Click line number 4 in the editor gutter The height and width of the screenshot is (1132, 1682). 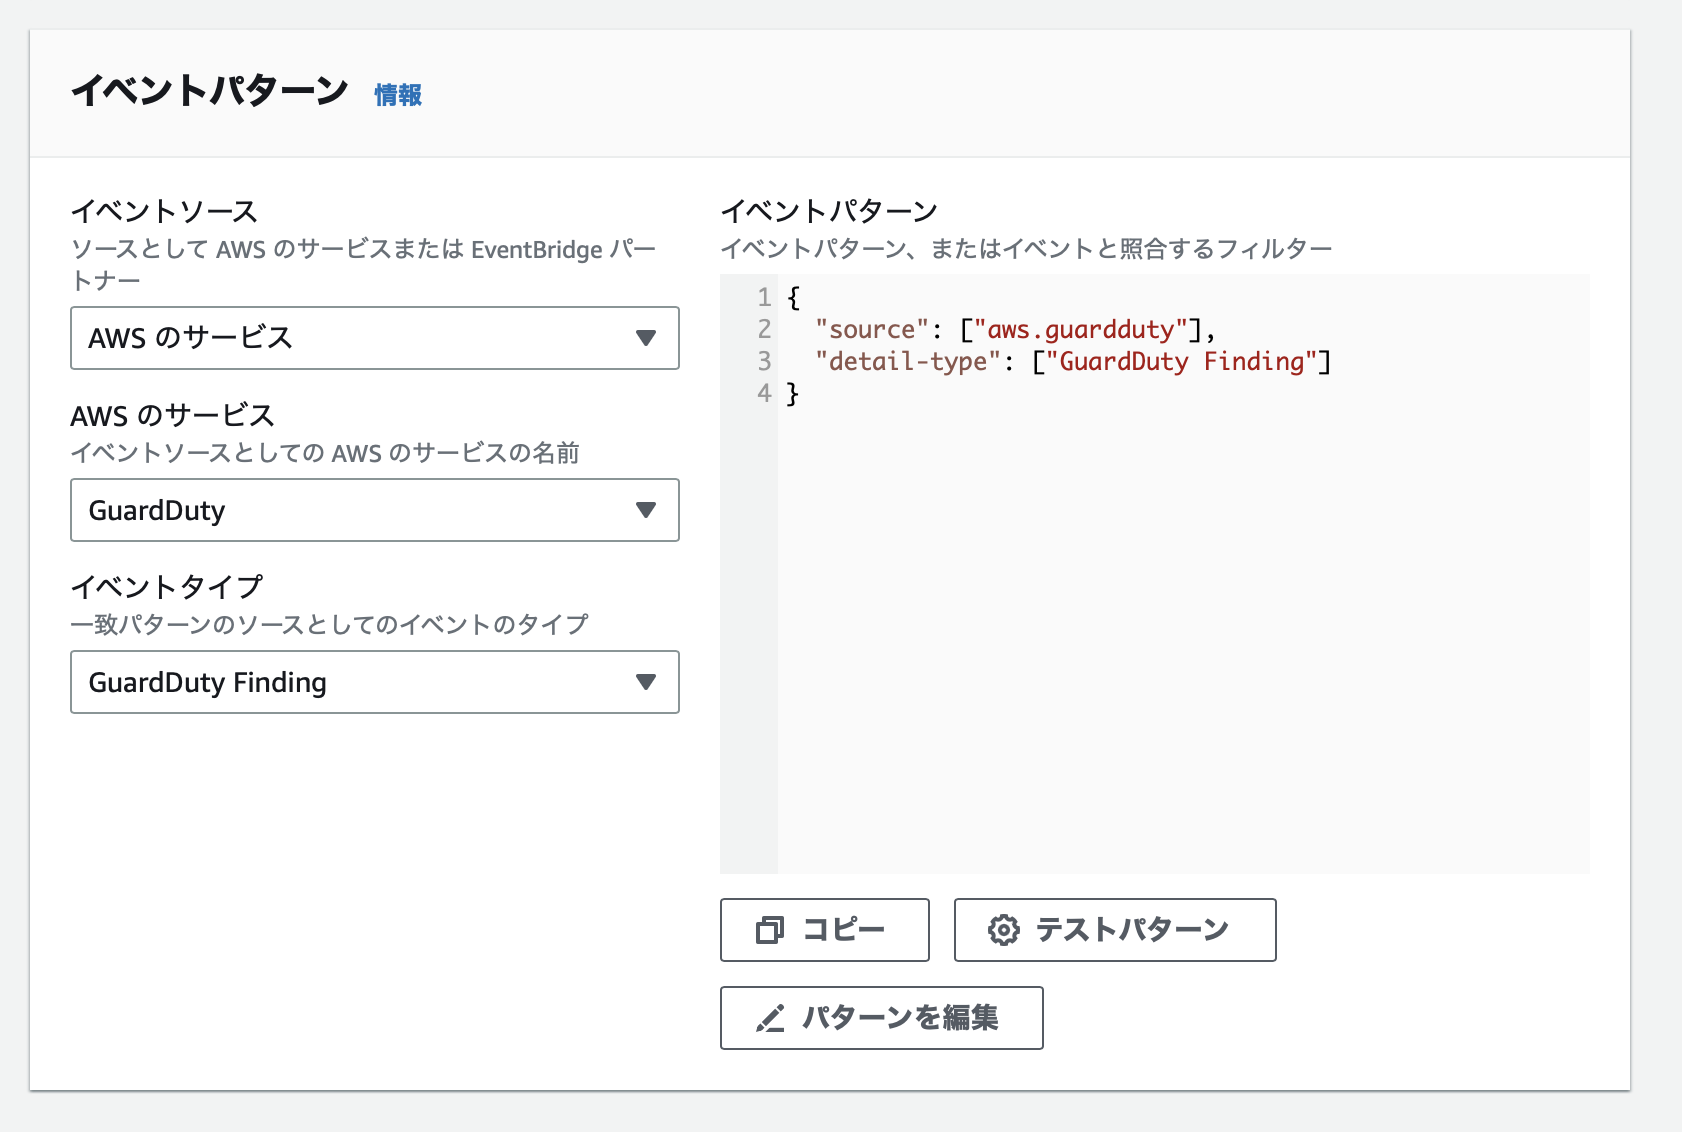coord(764,393)
